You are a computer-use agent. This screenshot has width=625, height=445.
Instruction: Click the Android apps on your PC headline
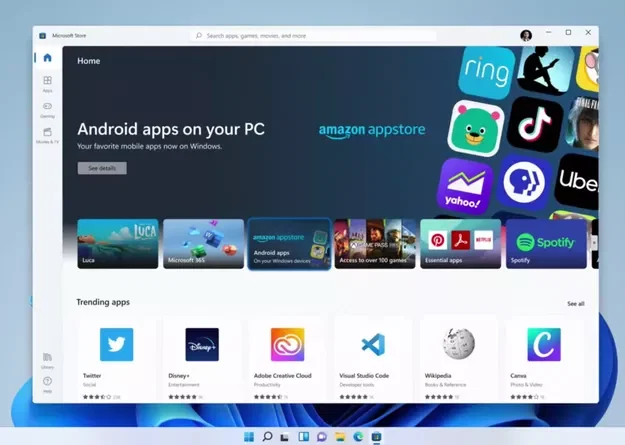tap(171, 129)
